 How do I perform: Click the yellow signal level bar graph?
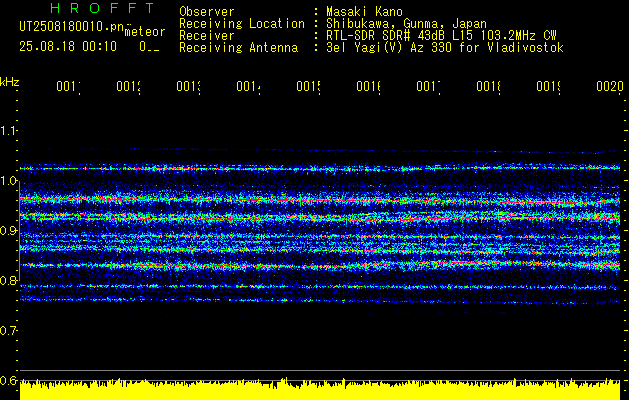(320, 389)
